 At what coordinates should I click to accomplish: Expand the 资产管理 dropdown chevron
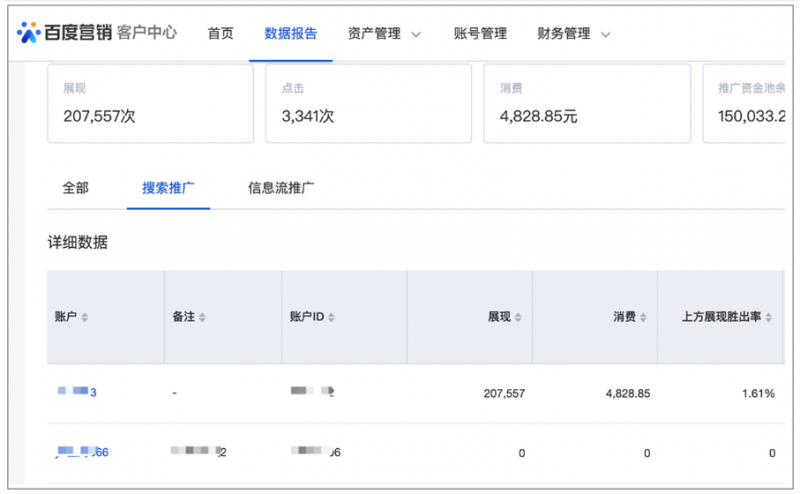[416, 35]
